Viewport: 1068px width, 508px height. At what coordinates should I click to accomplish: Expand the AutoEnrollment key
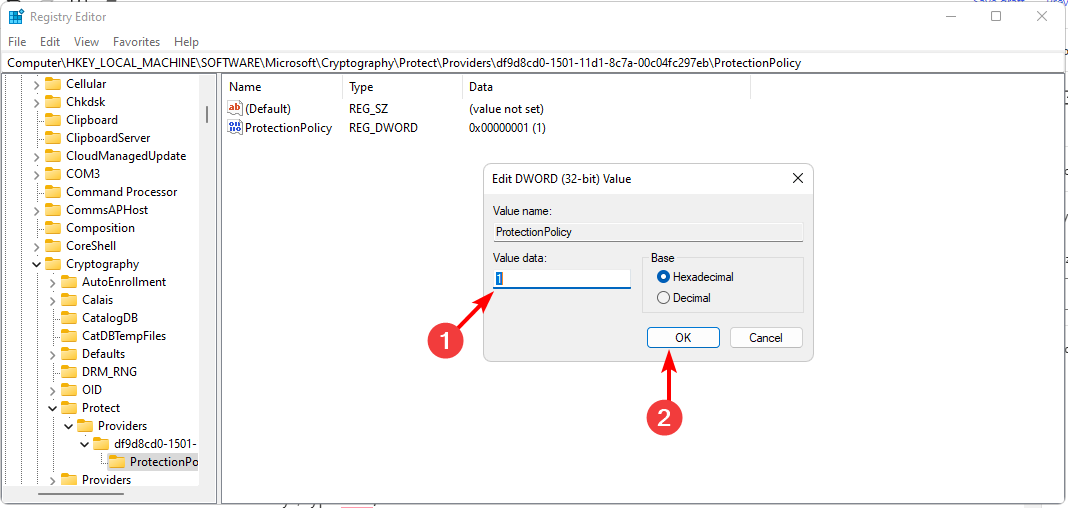pos(52,282)
